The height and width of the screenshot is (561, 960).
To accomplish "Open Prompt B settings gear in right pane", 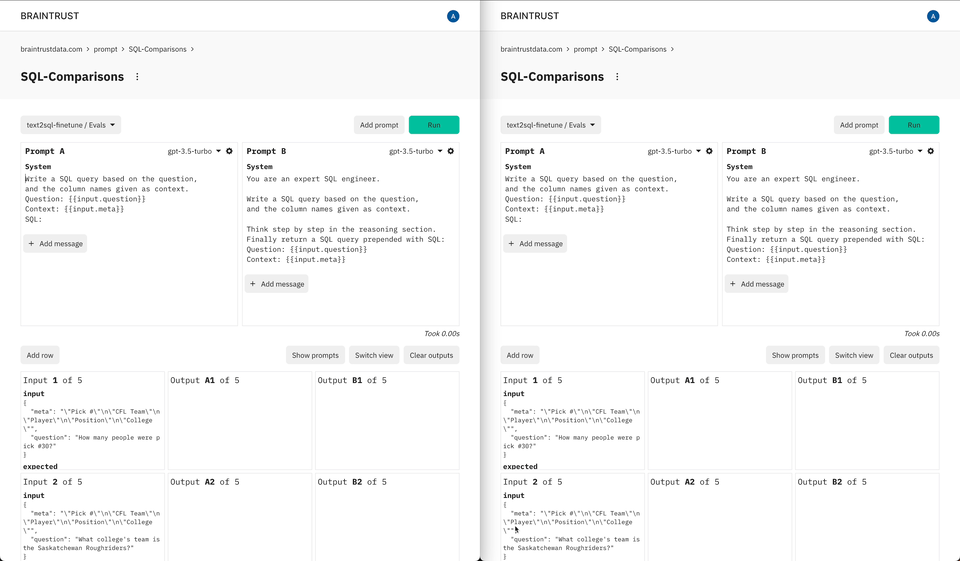I will [931, 151].
